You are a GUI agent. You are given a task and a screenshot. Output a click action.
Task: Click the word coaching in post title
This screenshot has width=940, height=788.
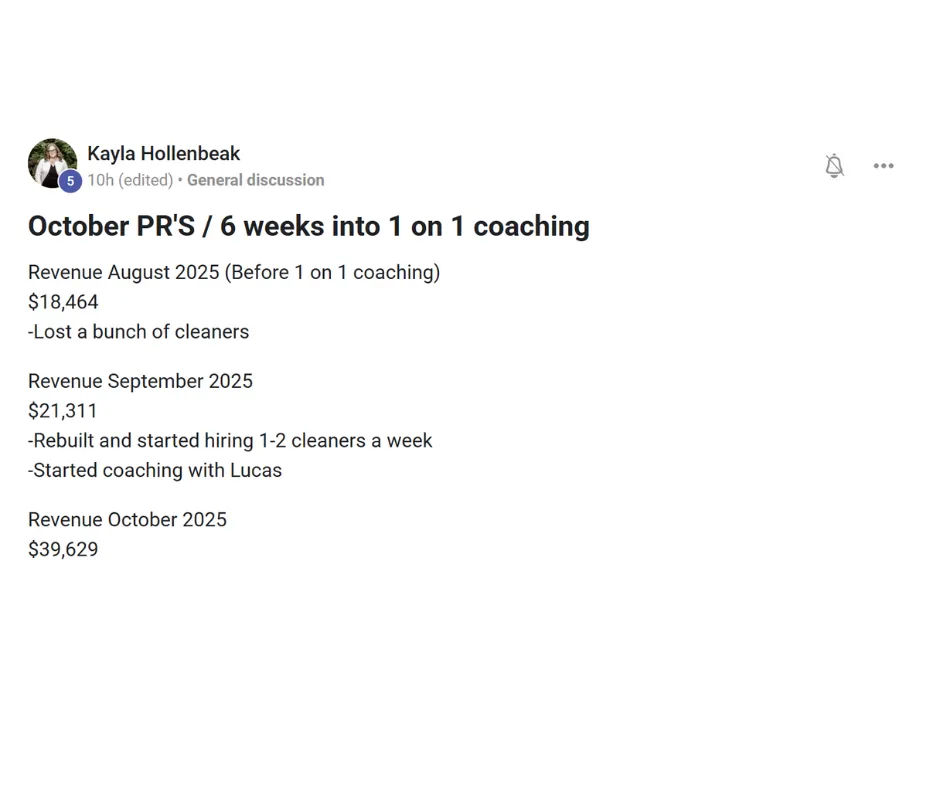(x=531, y=226)
